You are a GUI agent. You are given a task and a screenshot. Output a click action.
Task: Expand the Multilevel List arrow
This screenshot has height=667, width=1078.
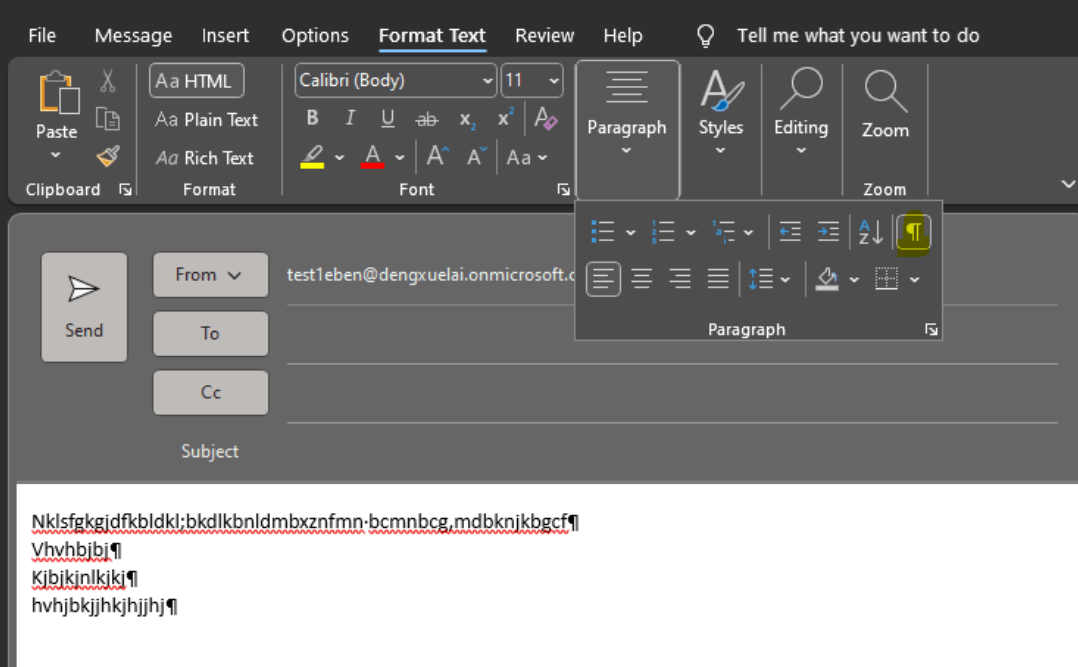click(x=748, y=232)
